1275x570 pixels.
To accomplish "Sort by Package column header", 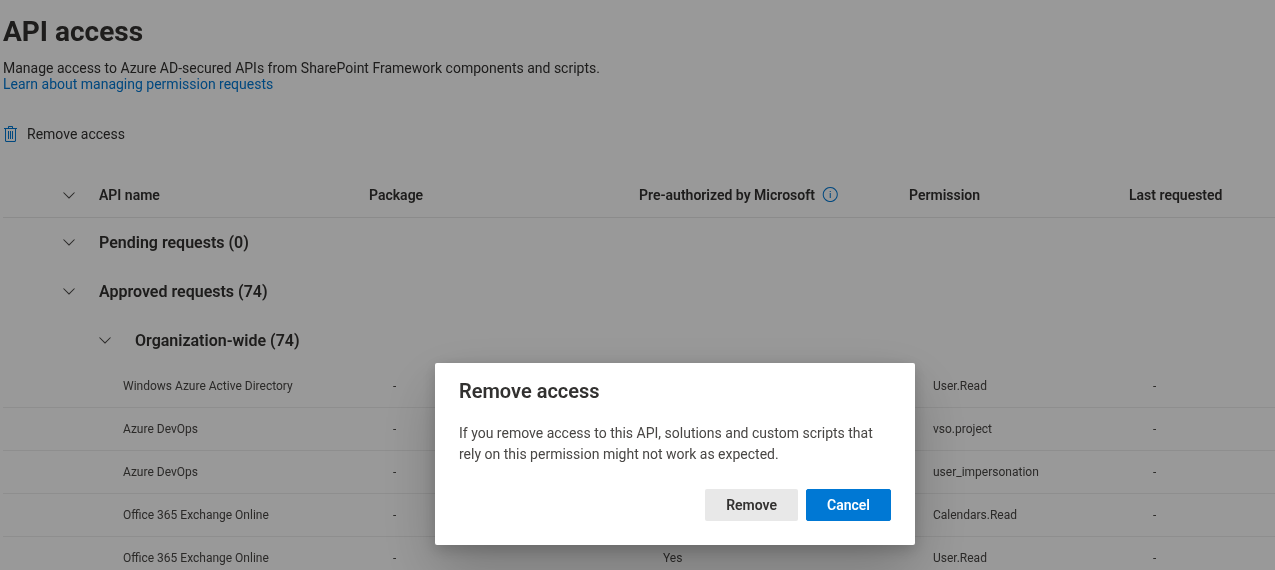I will (396, 195).
